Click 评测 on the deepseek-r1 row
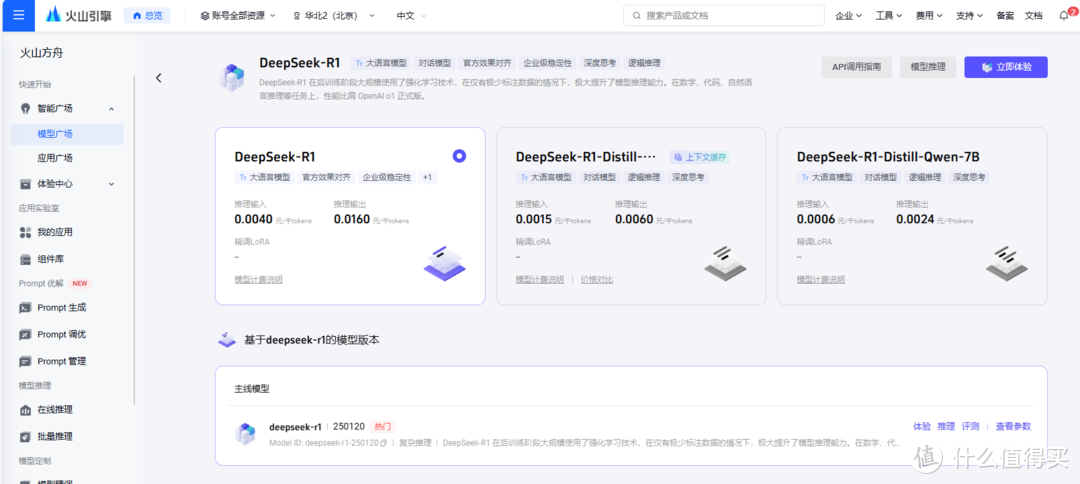 point(970,427)
